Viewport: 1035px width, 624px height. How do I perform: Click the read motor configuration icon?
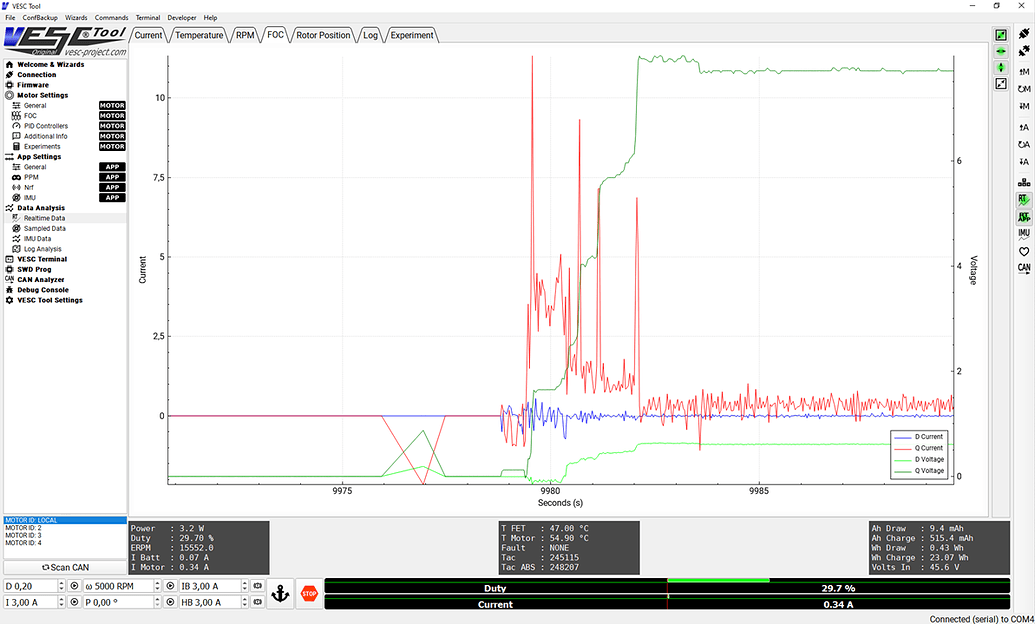(1023, 72)
